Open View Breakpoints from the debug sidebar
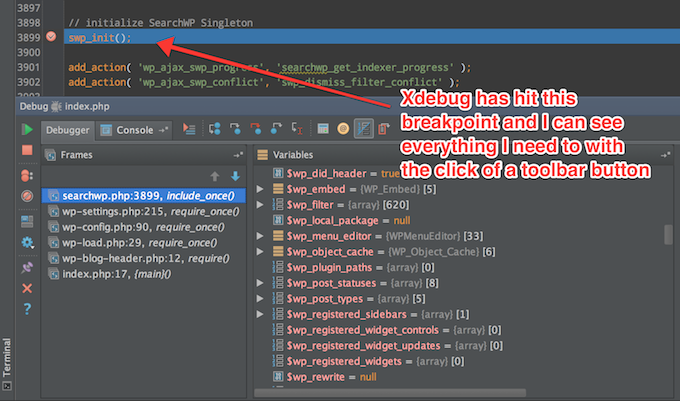Image resolution: width=680 pixels, height=401 pixels. [27, 175]
